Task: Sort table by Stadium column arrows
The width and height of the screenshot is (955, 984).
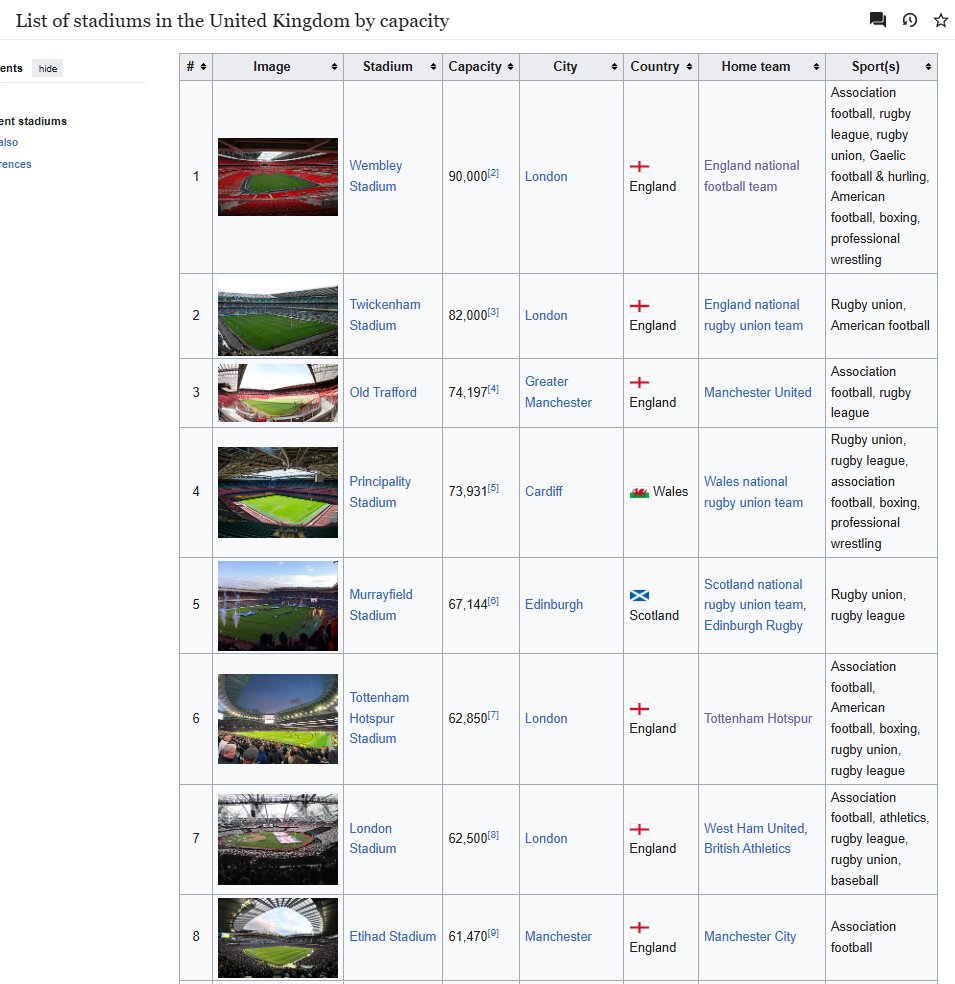Action: [x=434, y=67]
